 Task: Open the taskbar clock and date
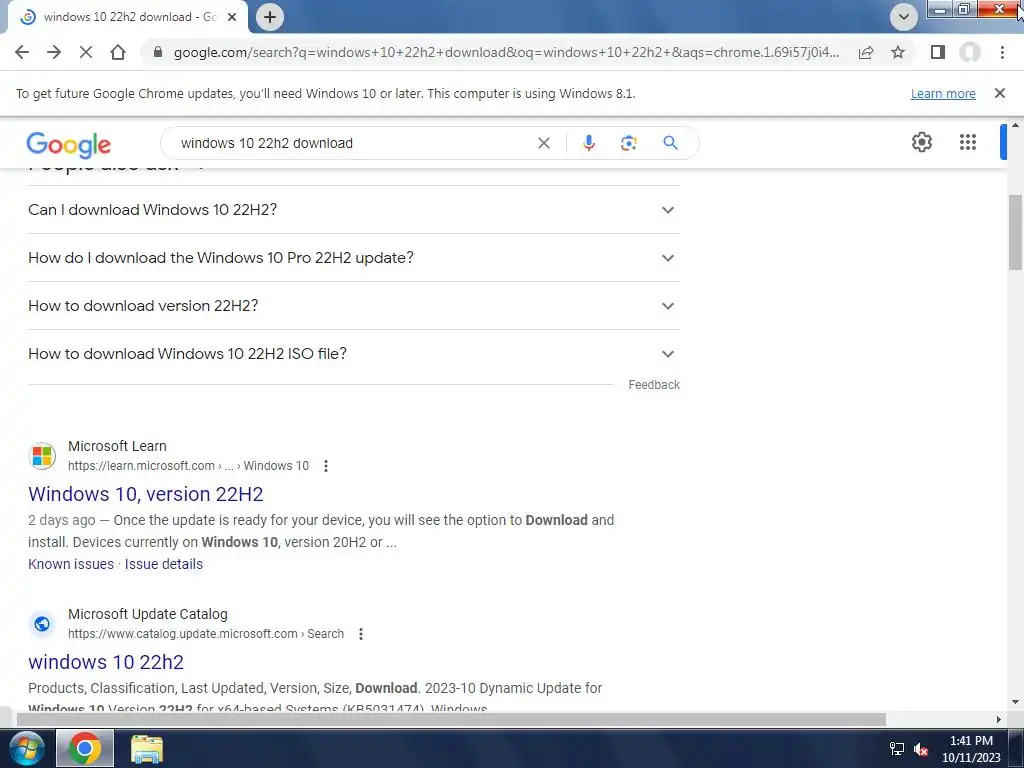[971, 749]
